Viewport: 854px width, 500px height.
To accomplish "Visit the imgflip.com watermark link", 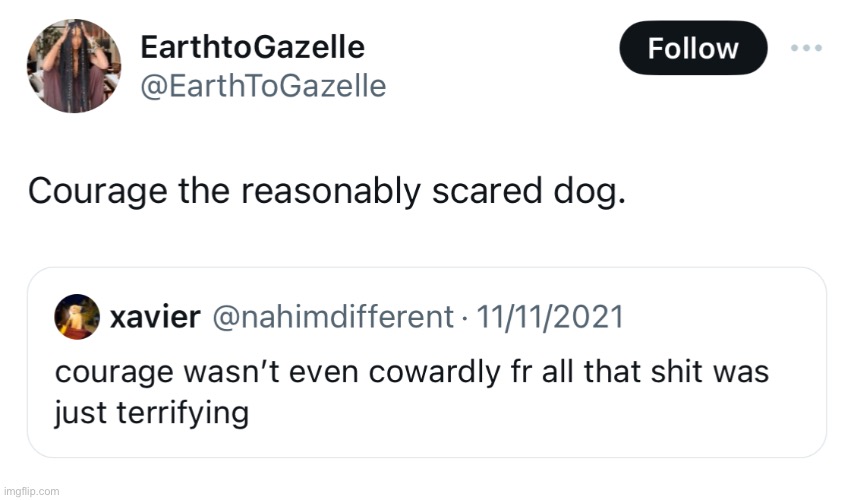I will pyautogui.click(x=32, y=491).
